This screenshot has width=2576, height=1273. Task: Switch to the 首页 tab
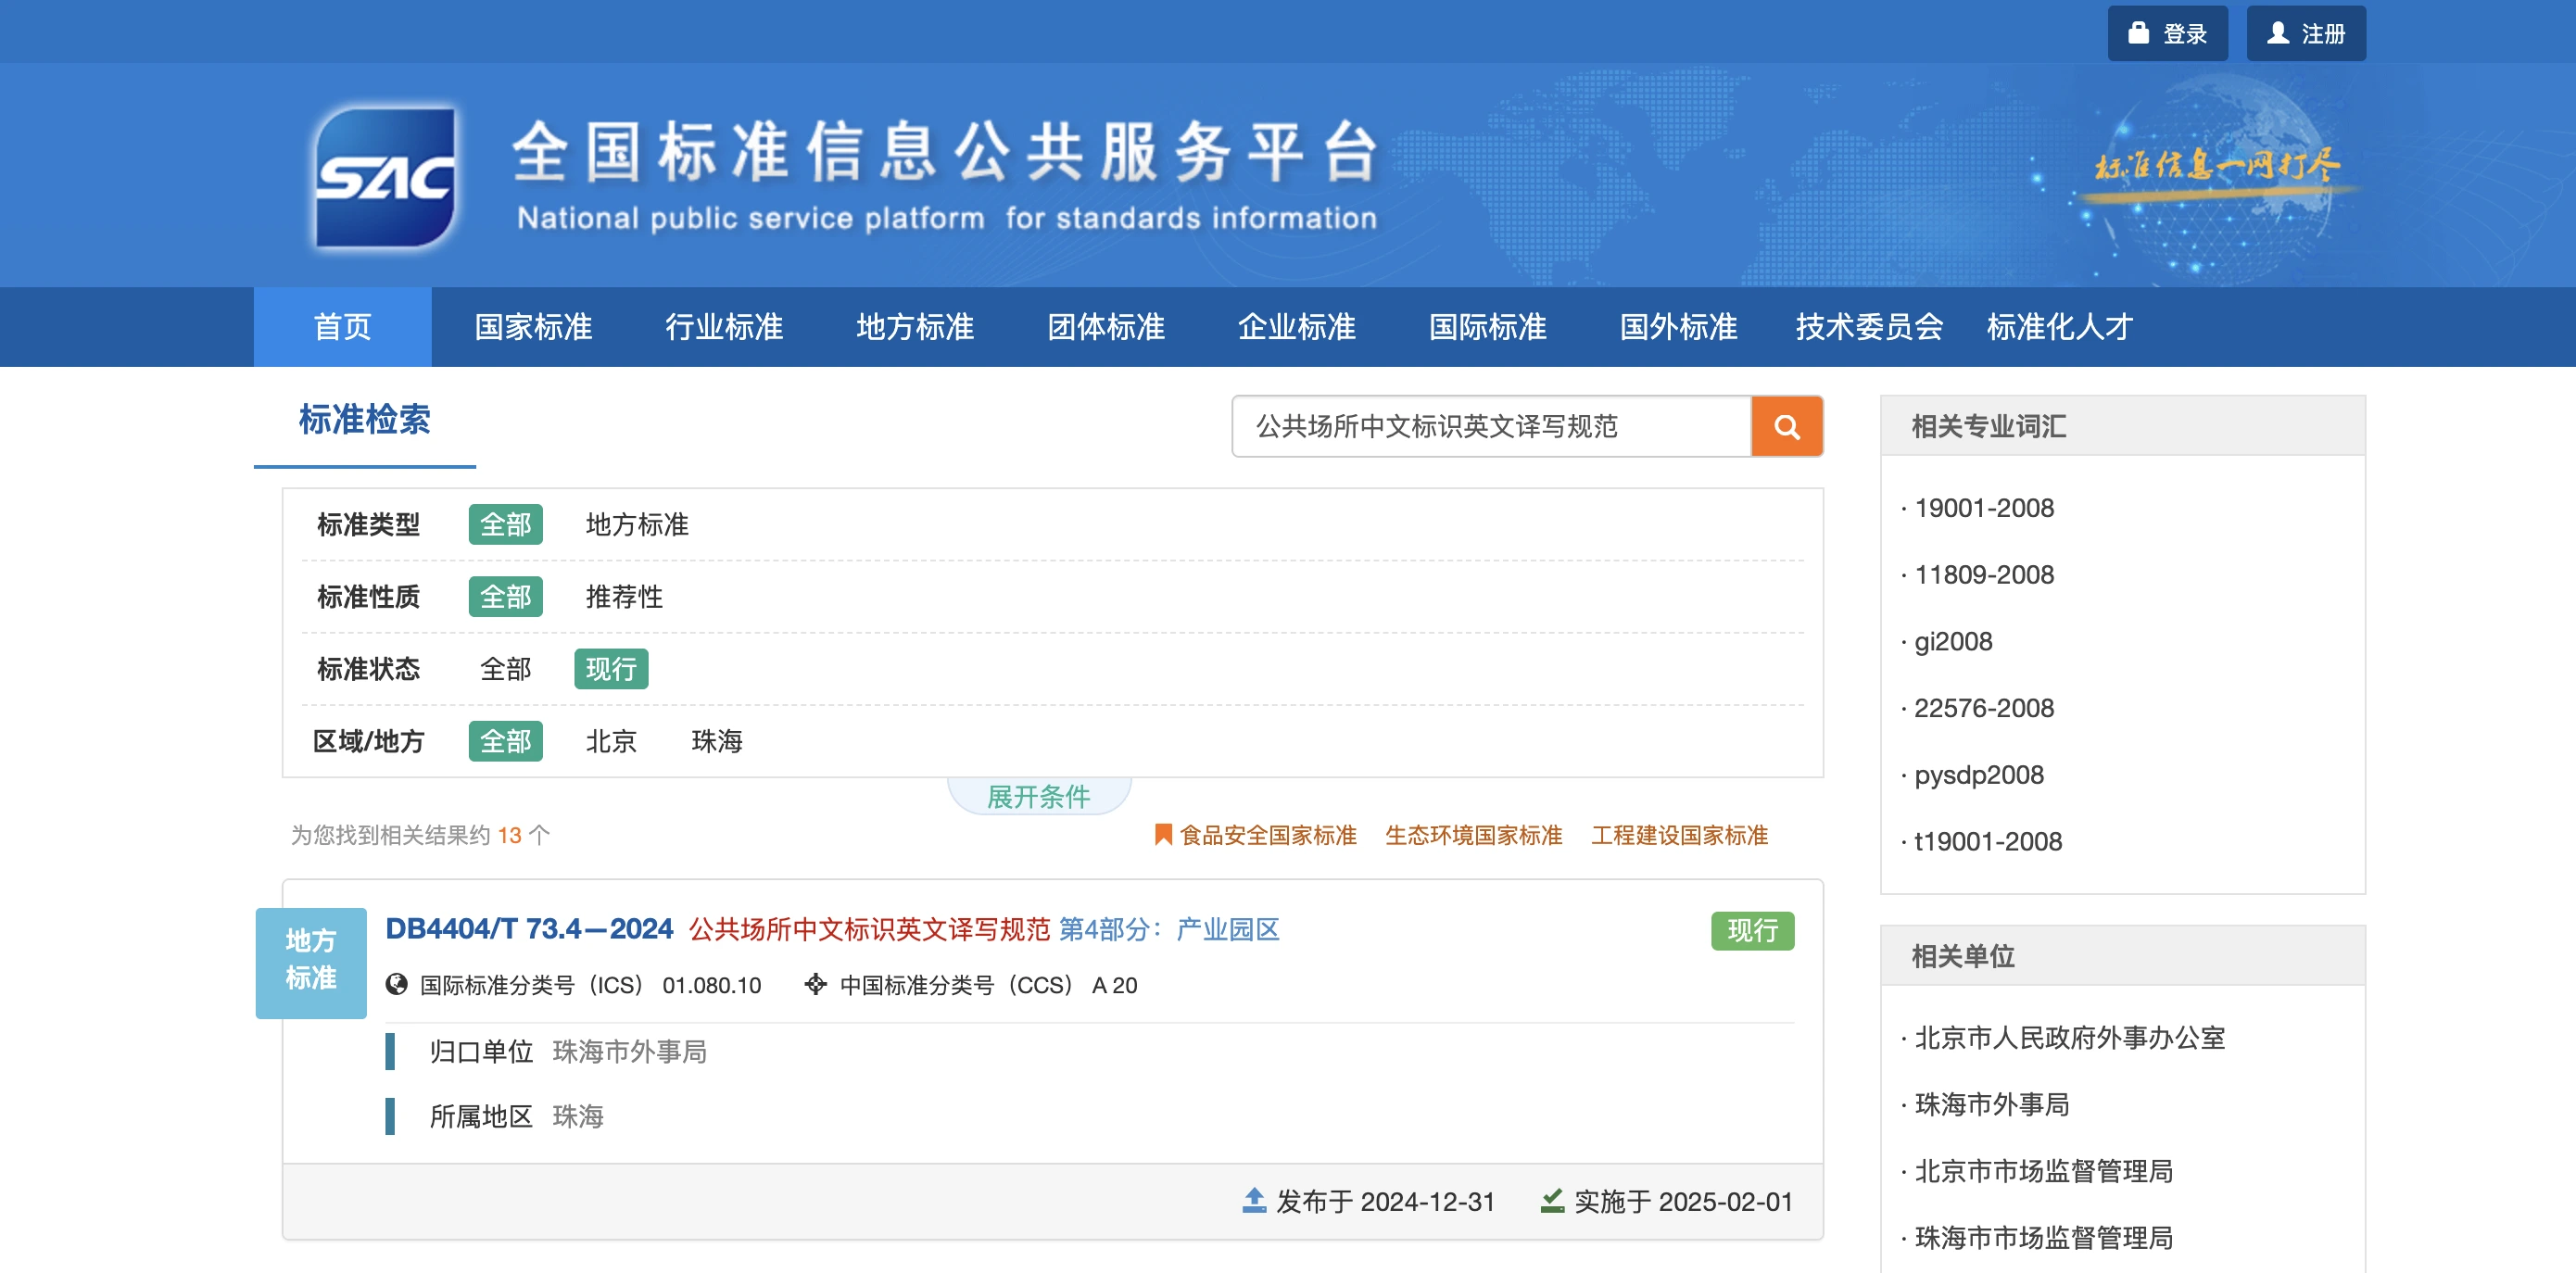[342, 326]
